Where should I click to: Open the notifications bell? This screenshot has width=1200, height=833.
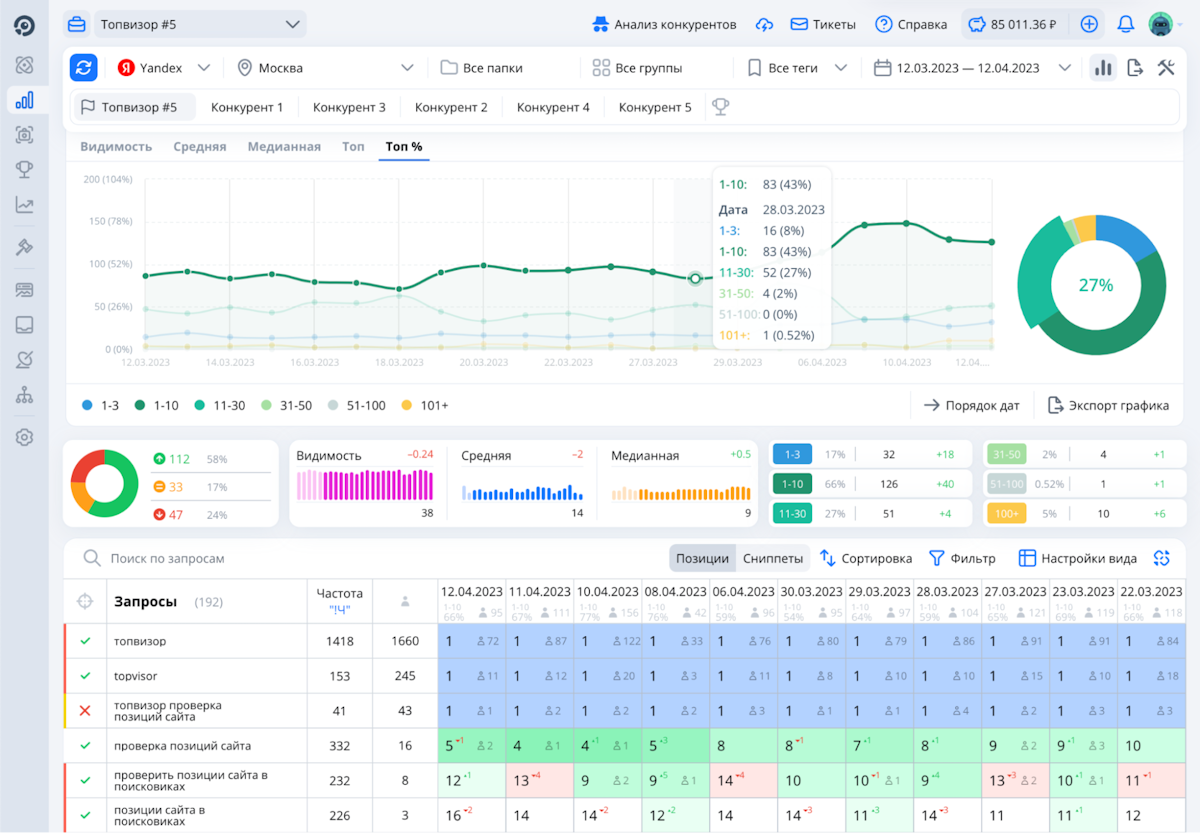pos(1126,24)
